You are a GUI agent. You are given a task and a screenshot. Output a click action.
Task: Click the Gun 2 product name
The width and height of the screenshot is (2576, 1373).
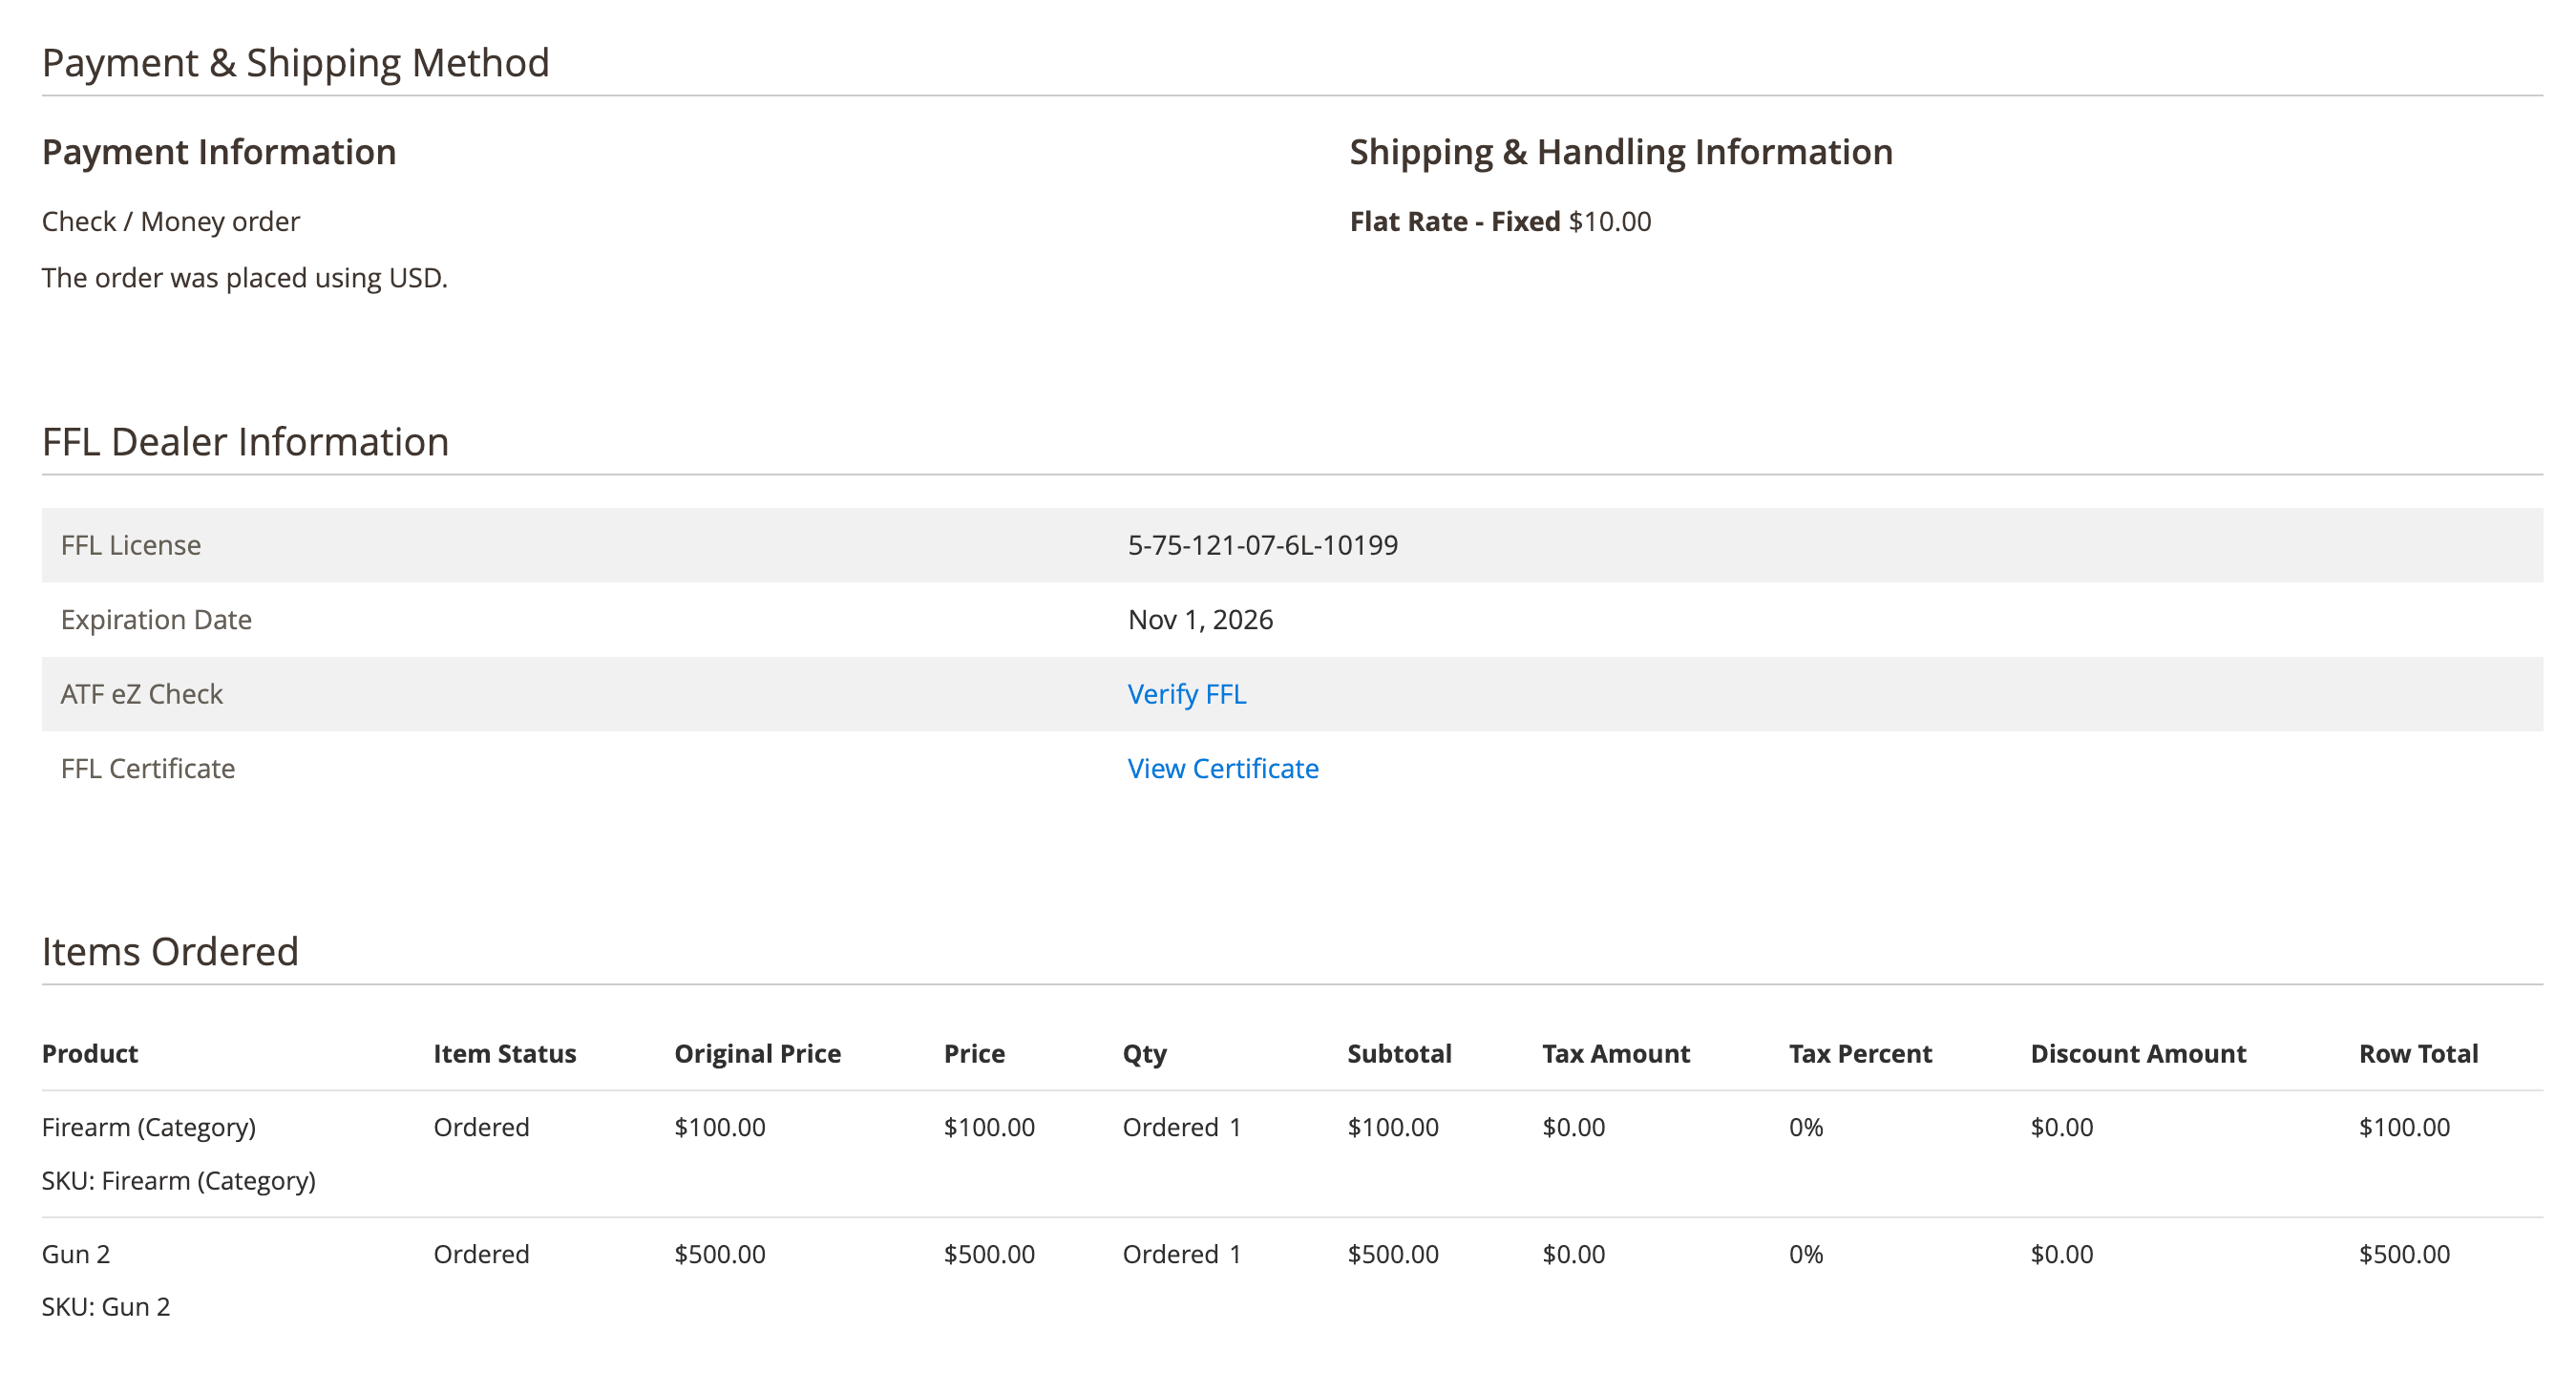tap(76, 1254)
